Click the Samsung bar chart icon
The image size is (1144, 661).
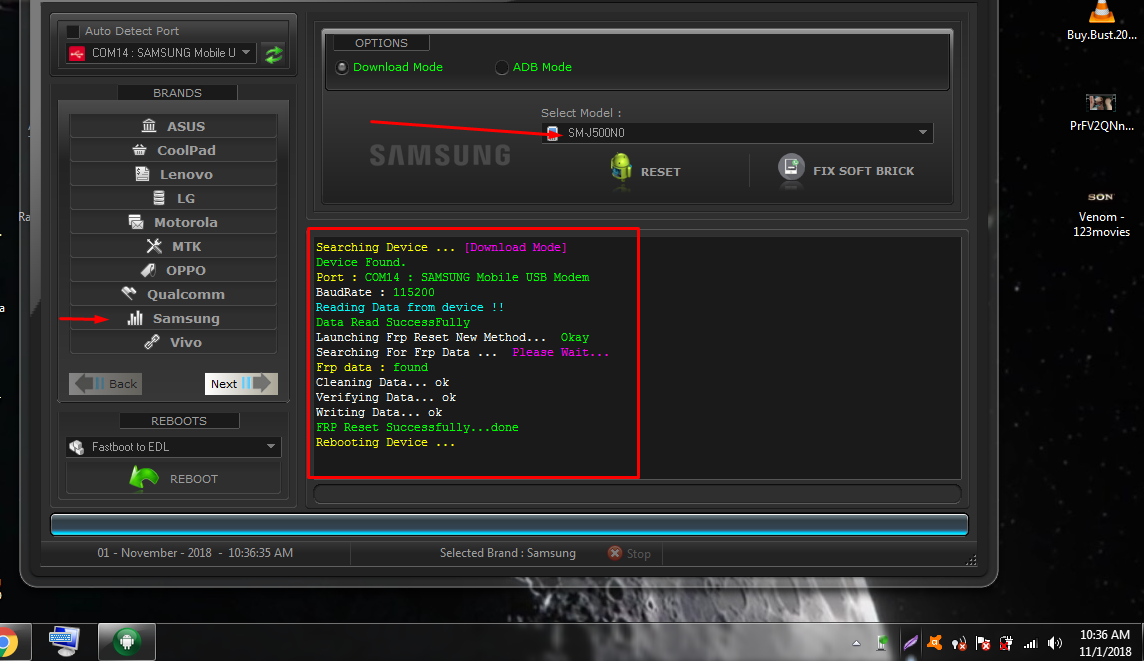click(135, 318)
